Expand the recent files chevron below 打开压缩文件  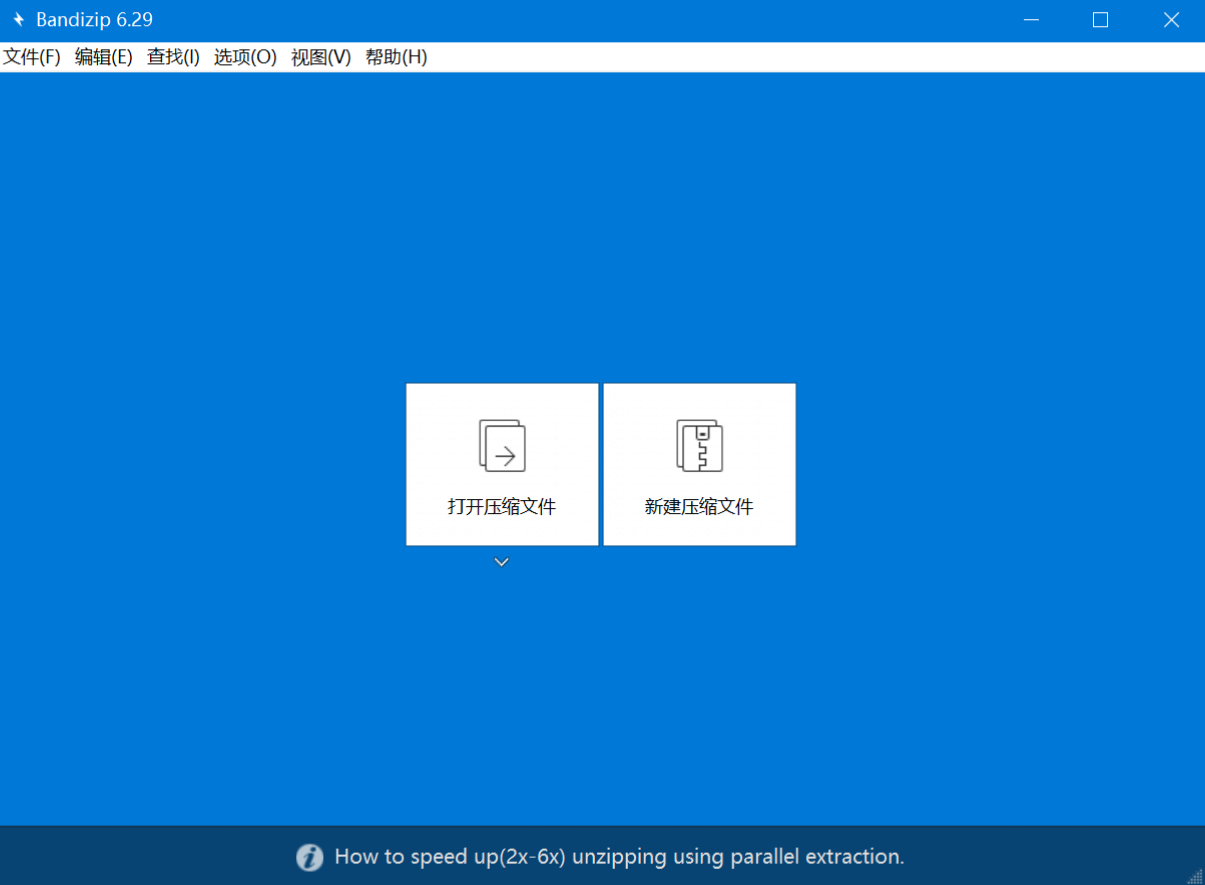pos(502,562)
